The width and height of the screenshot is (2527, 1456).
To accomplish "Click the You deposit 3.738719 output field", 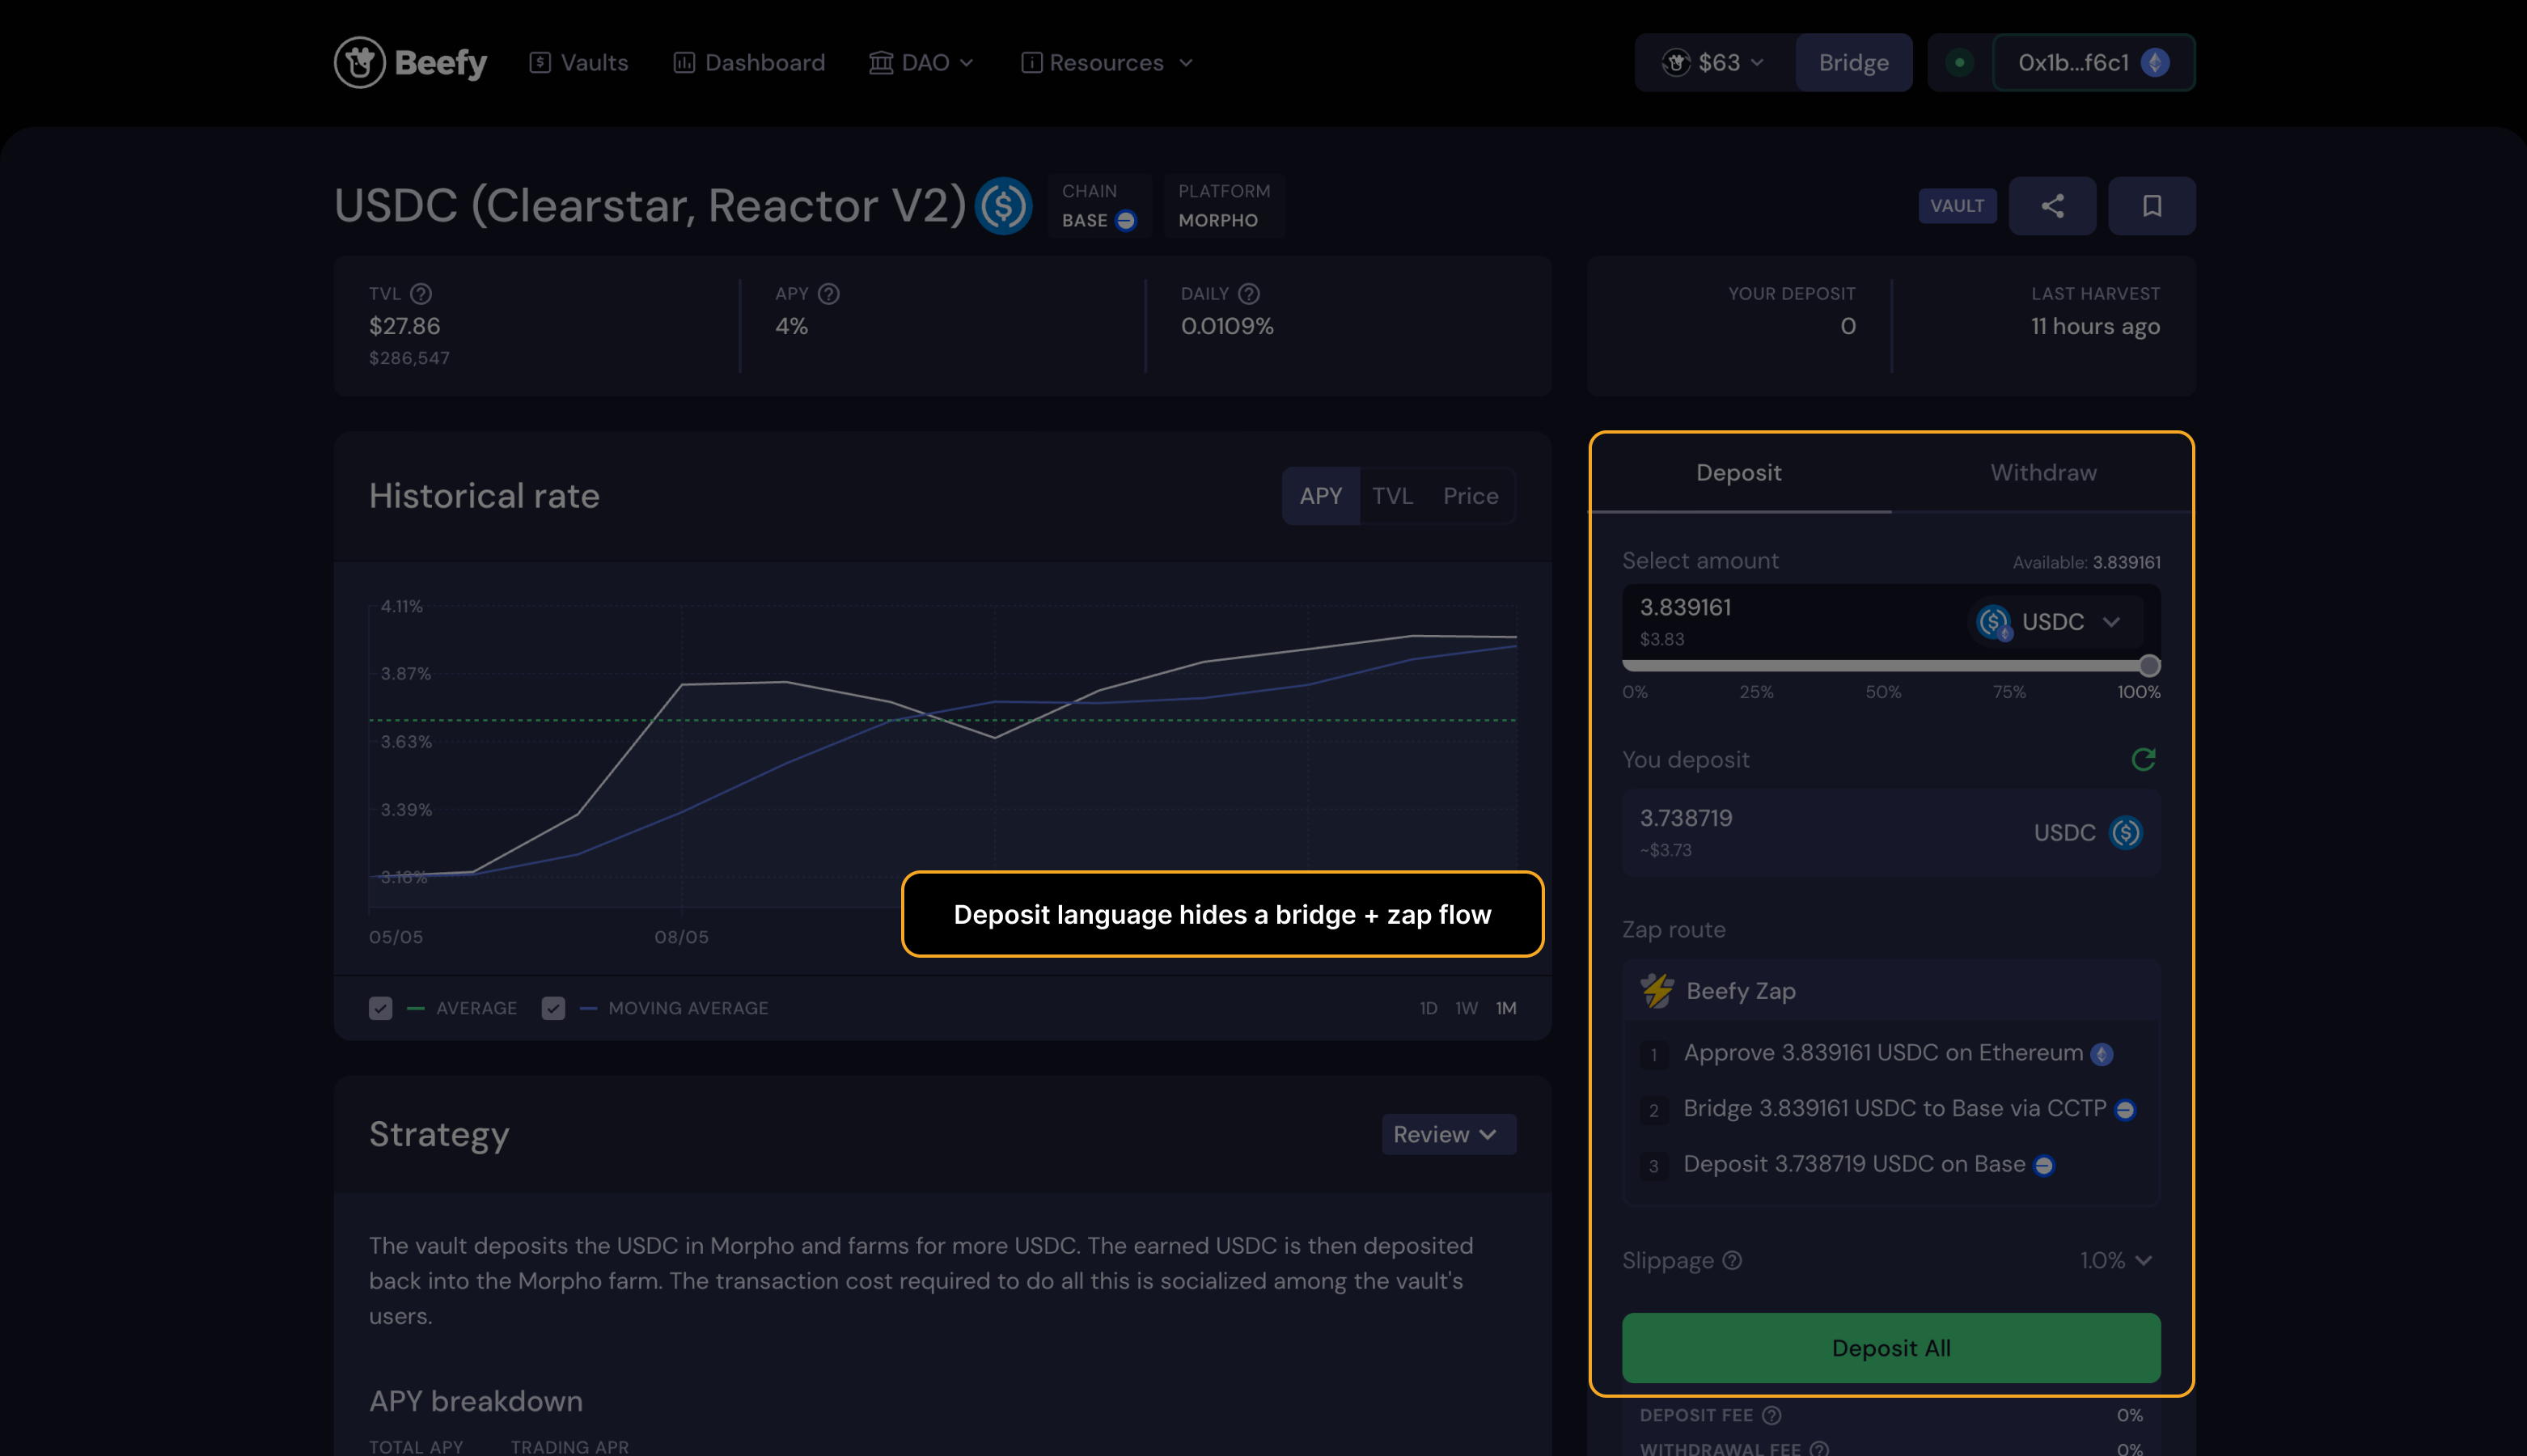I will 1891,833.
